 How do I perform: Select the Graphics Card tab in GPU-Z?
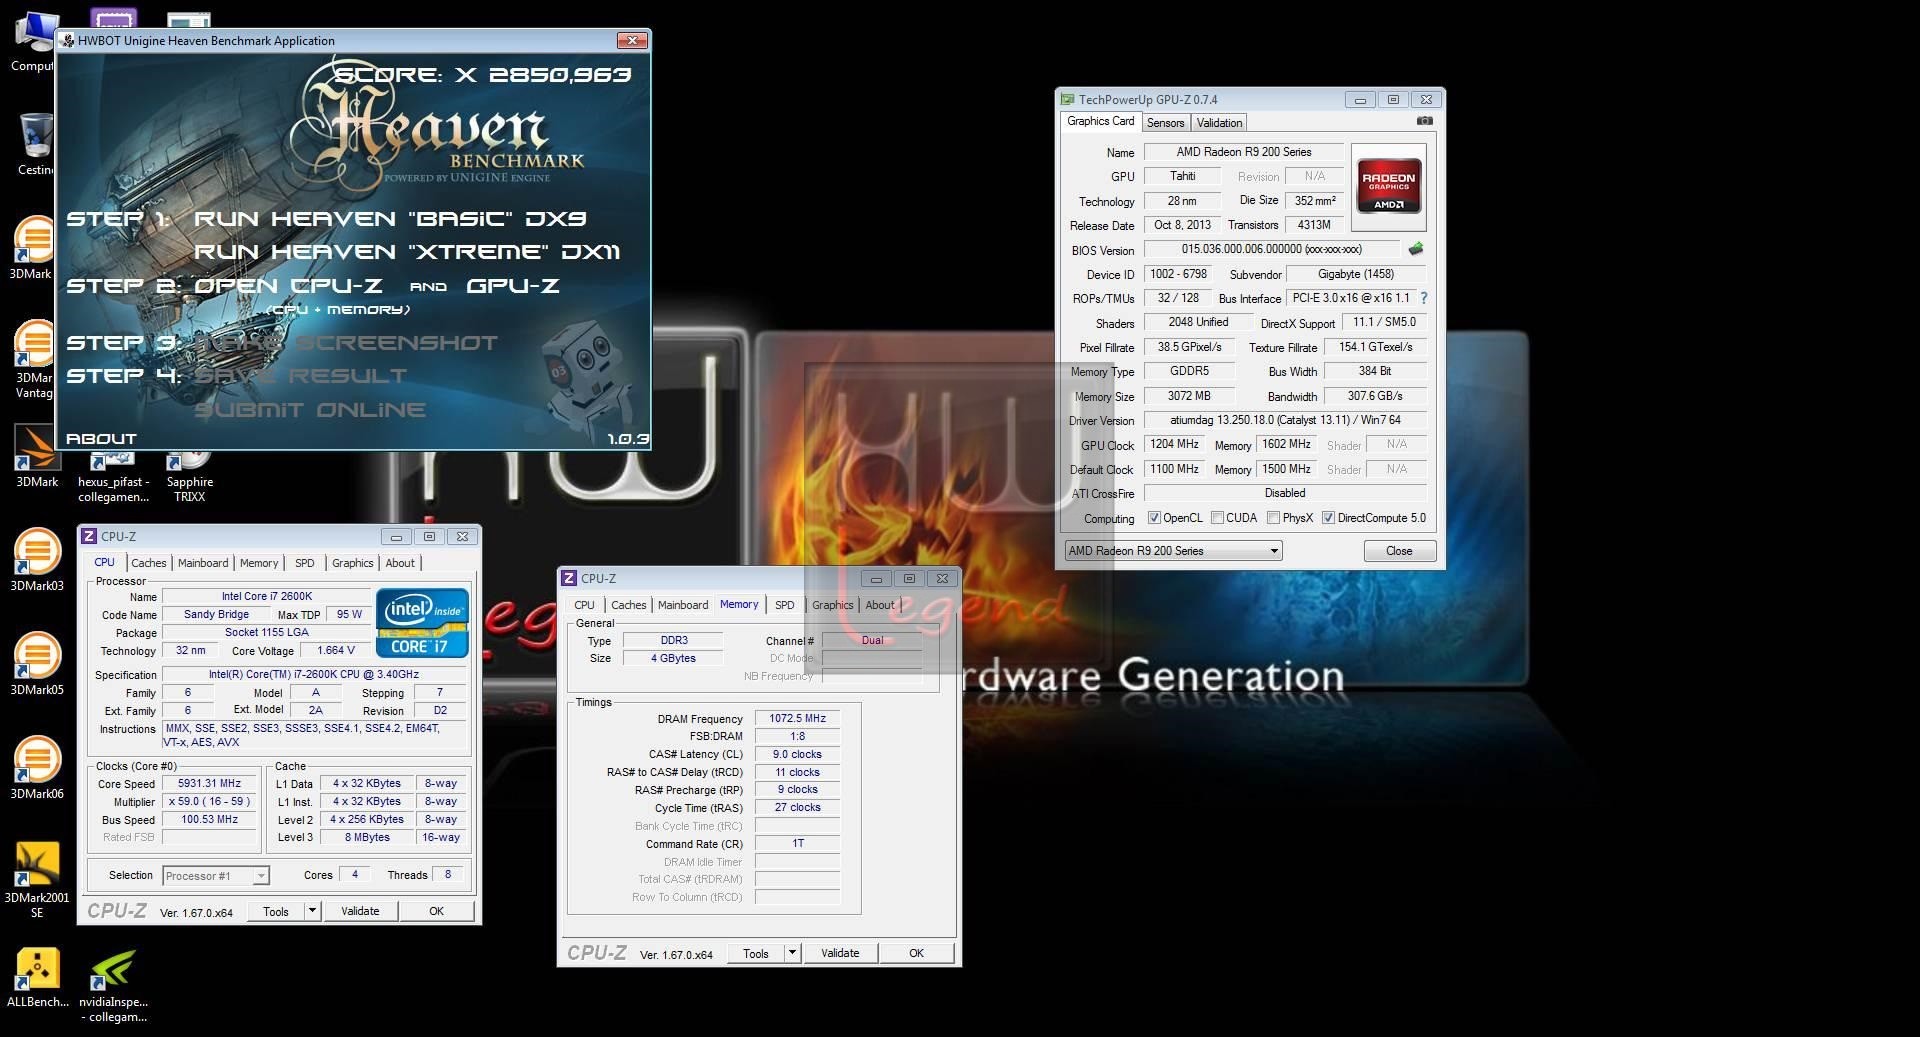(1100, 121)
